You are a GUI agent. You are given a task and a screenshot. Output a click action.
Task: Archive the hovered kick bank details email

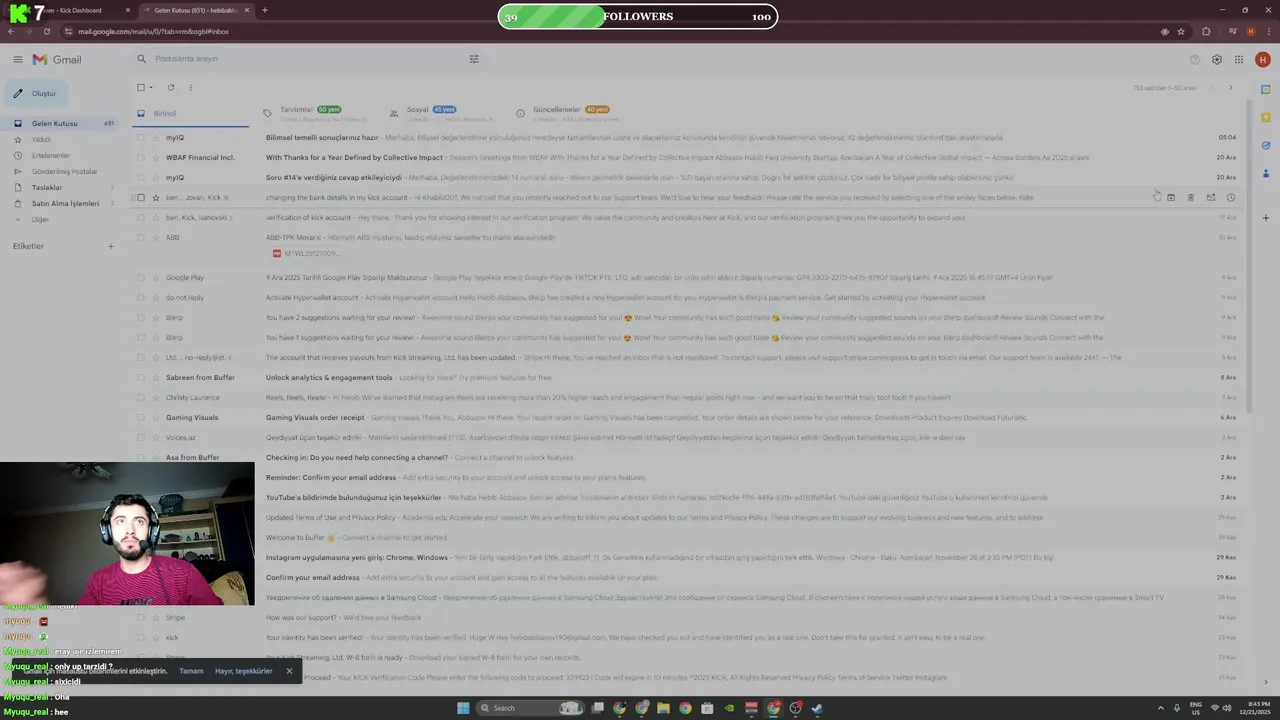tap(1171, 198)
